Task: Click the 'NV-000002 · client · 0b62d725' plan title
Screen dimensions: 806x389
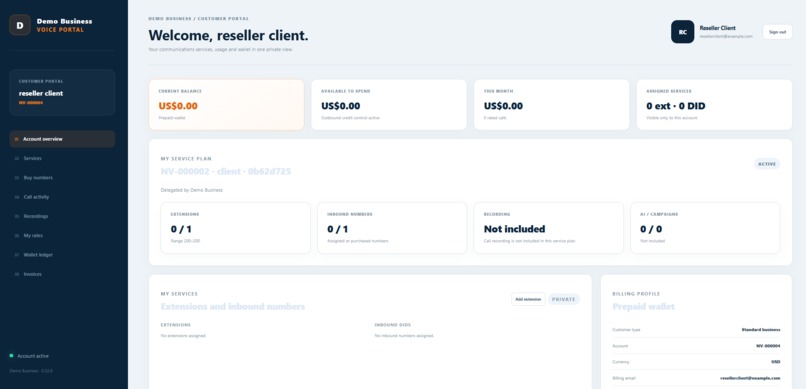Action: click(x=226, y=172)
